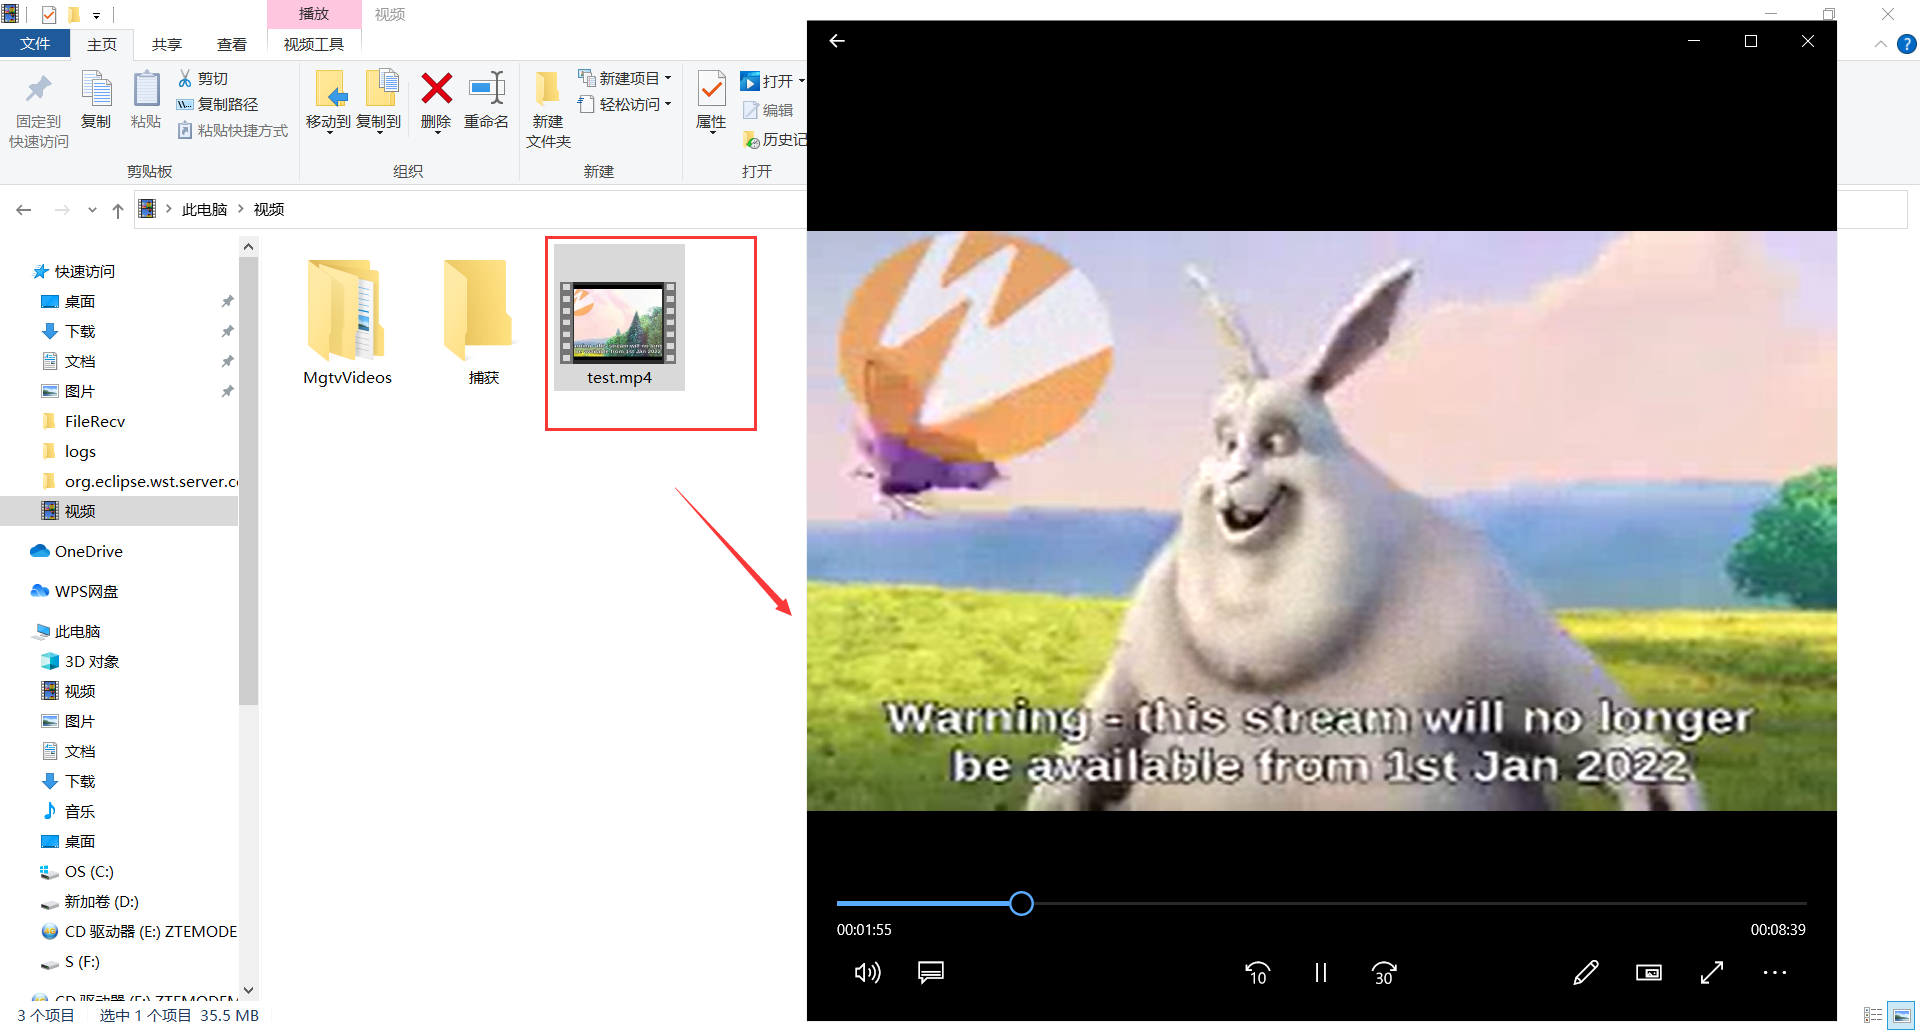
Task: Select the test.mp4 video file
Action: point(619,317)
